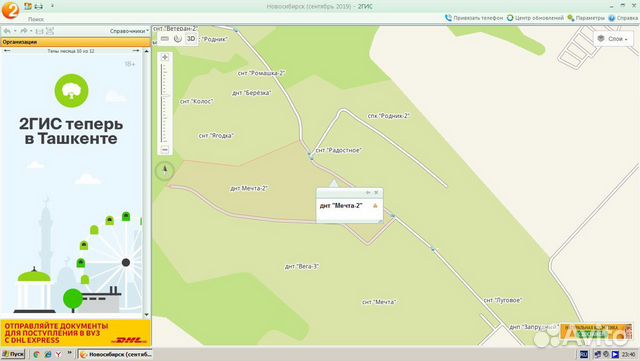Open the Параметры settings
Image resolution: width=640 pixels, height=361 pixels.
click(x=586, y=18)
